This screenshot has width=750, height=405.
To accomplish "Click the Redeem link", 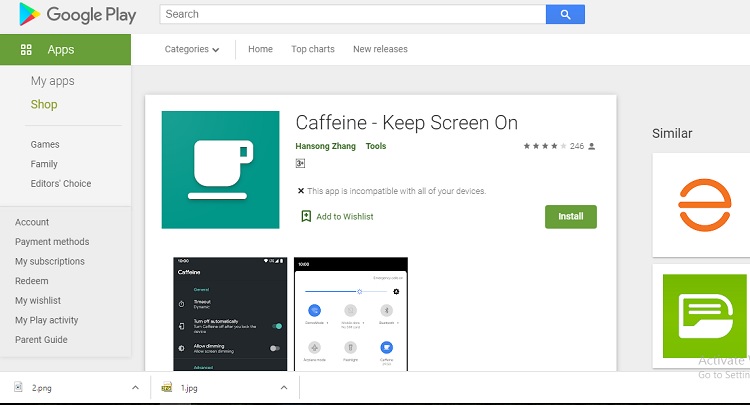I will (32, 281).
